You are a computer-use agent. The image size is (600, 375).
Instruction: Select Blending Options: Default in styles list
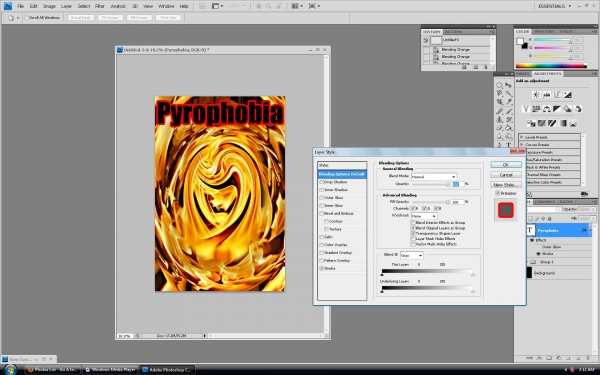tap(342, 174)
